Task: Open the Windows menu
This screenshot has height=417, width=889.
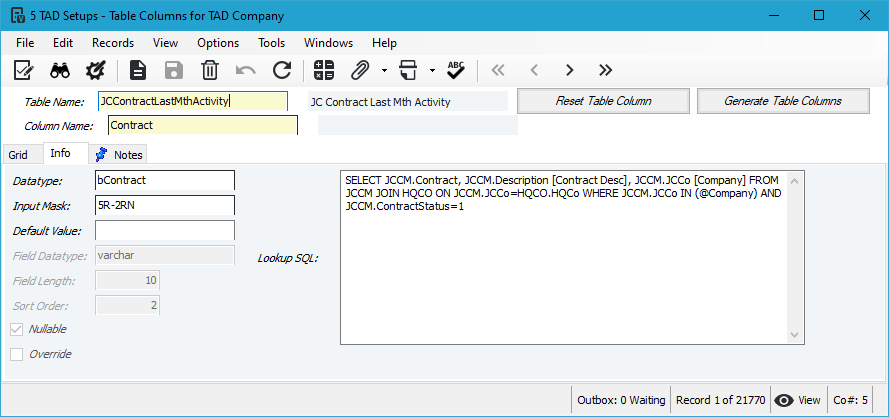Action: tap(328, 43)
